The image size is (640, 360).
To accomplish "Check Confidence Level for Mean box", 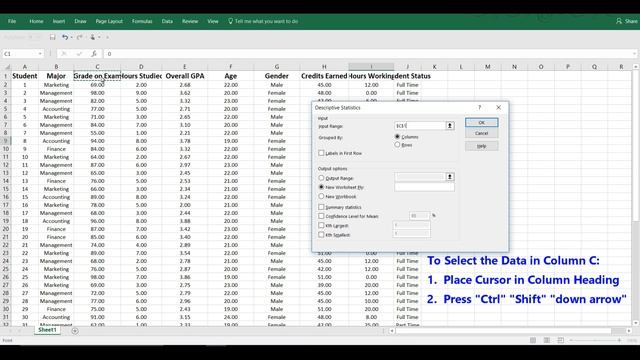I will point(321,216).
